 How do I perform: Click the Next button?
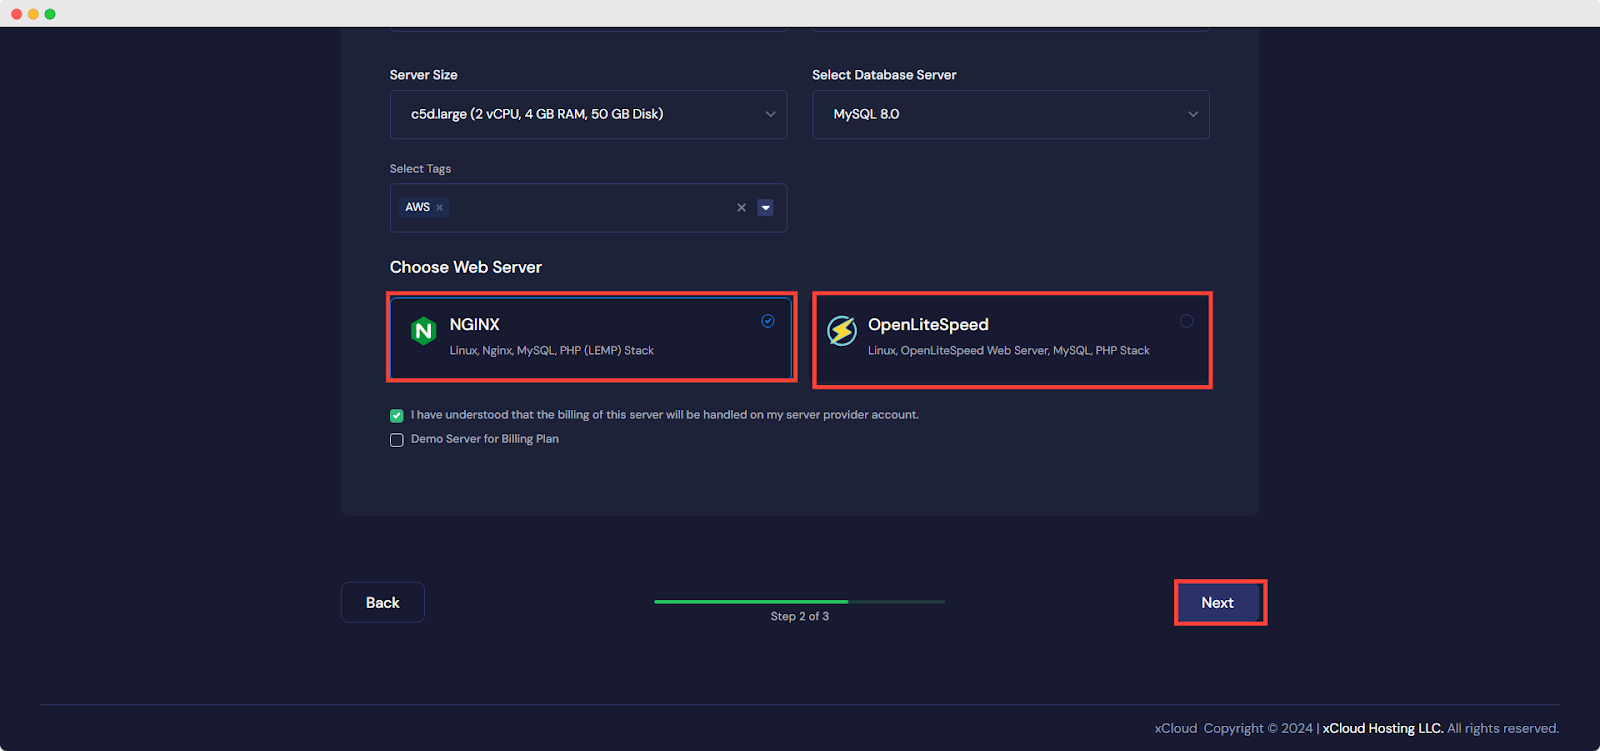pos(1217,602)
